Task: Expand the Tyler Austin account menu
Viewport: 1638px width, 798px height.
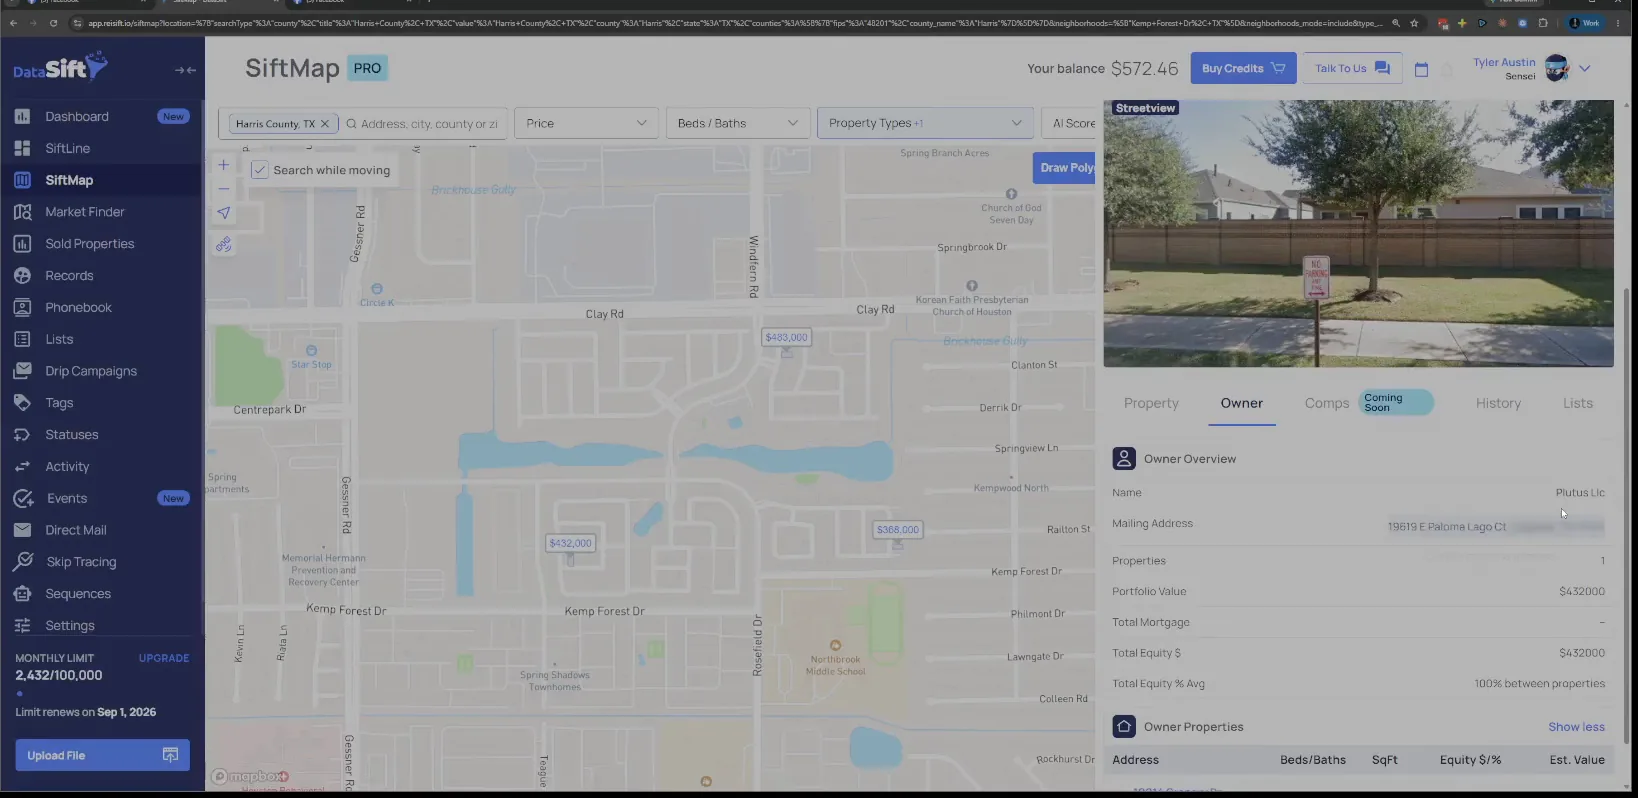Action: pos(1585,68)
